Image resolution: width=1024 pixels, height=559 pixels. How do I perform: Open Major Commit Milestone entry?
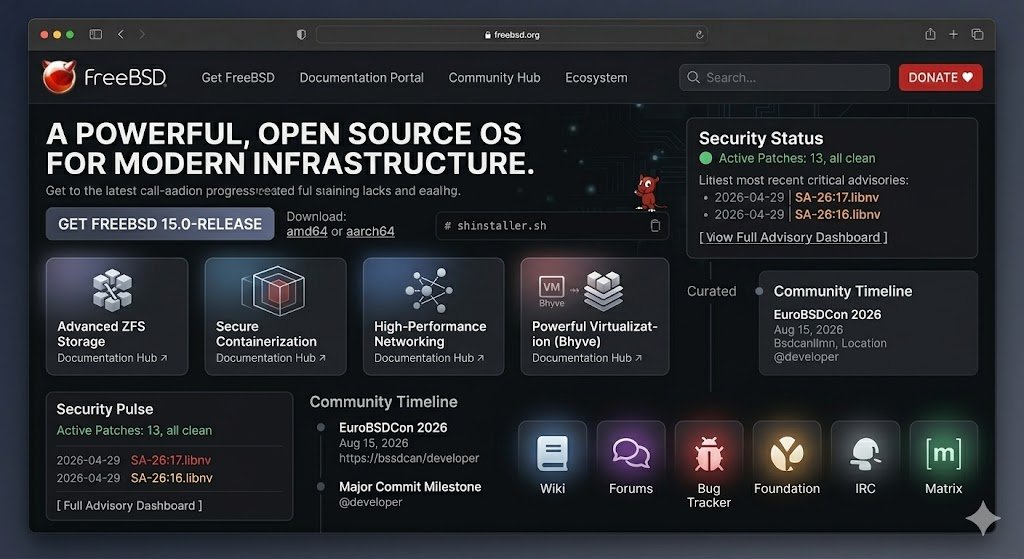pos(410,487)
